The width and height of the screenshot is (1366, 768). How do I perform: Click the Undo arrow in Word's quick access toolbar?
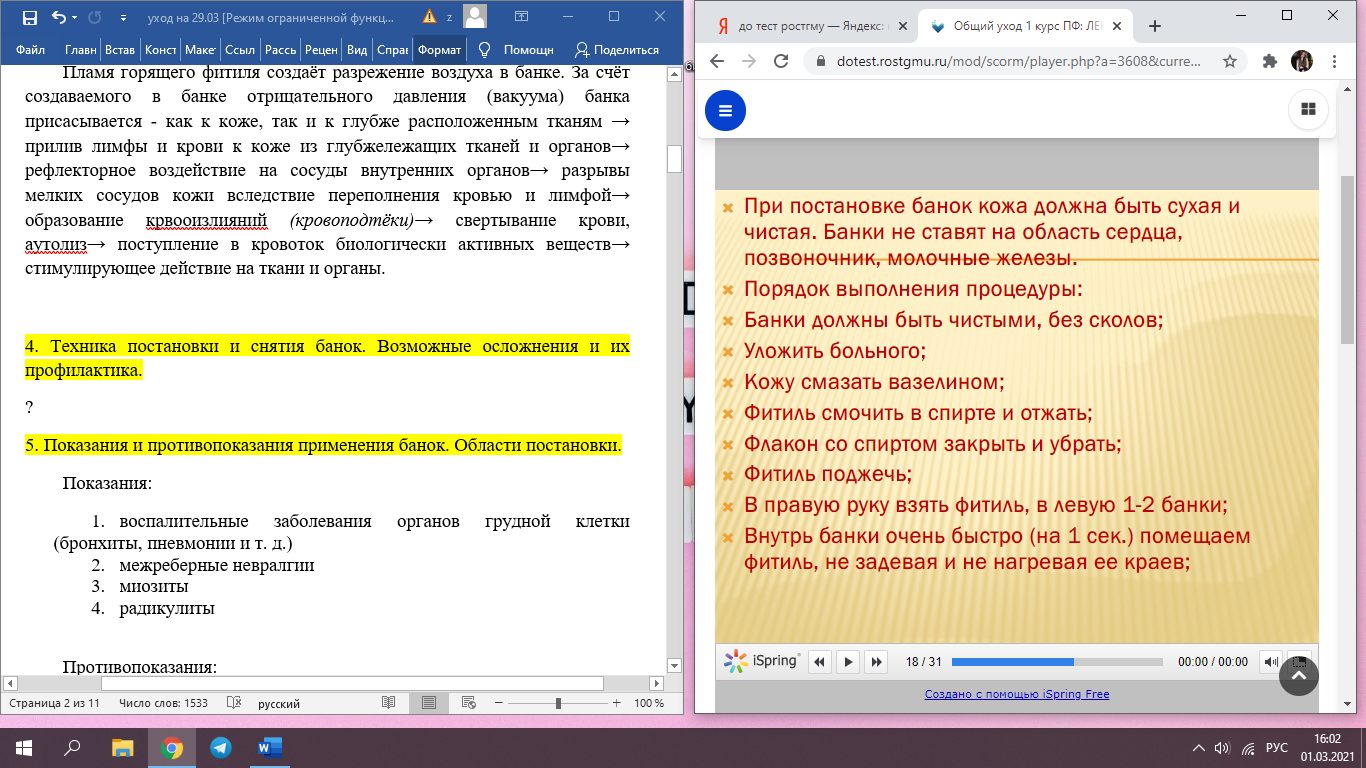(58, 17)
